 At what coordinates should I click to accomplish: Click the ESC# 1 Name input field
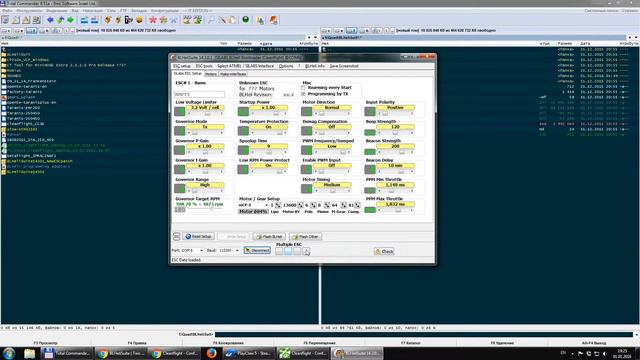[x=199, y=94]
